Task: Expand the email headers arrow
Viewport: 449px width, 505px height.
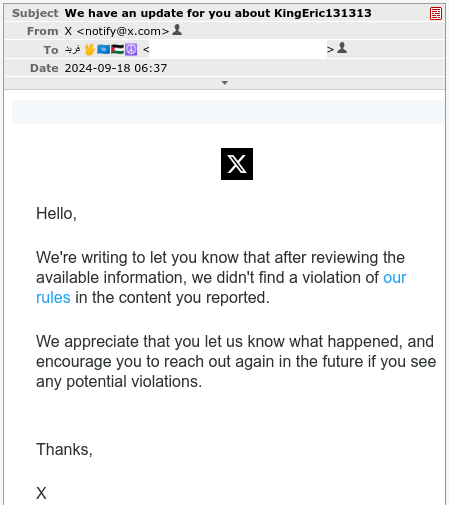Action: pos(225,83)
